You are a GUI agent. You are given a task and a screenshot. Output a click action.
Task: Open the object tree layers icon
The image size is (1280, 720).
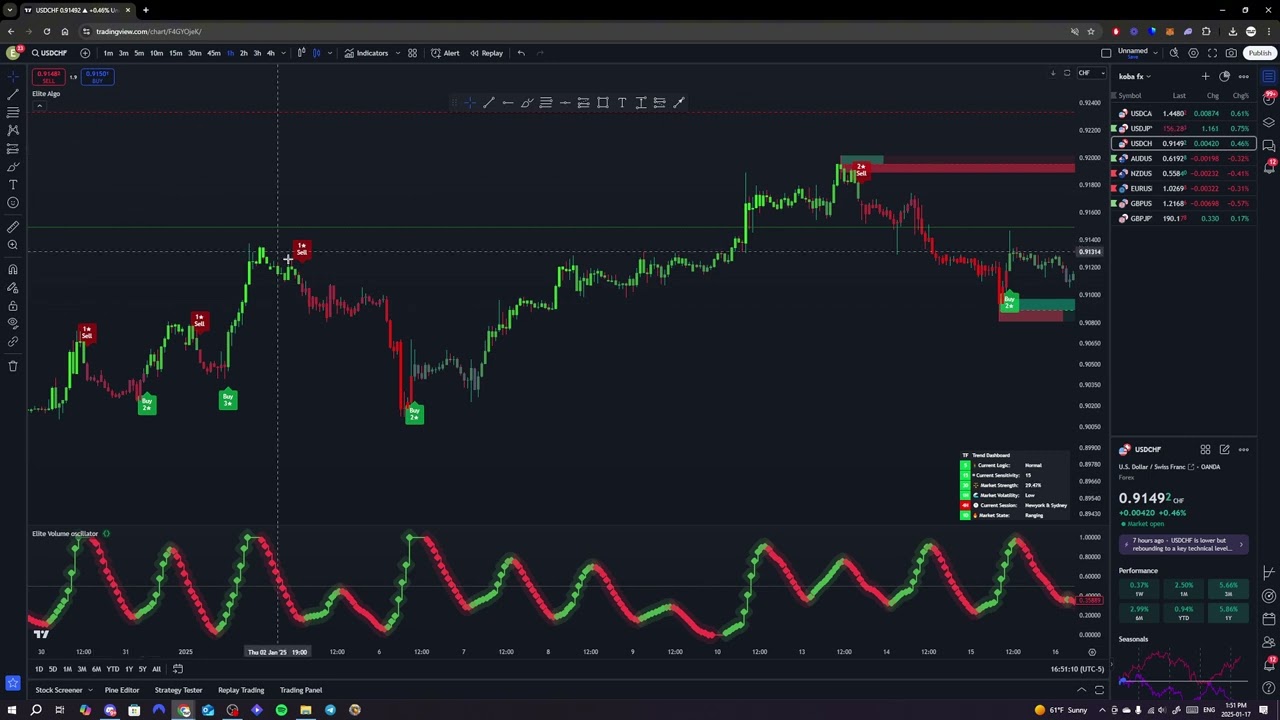(1269, 123)
